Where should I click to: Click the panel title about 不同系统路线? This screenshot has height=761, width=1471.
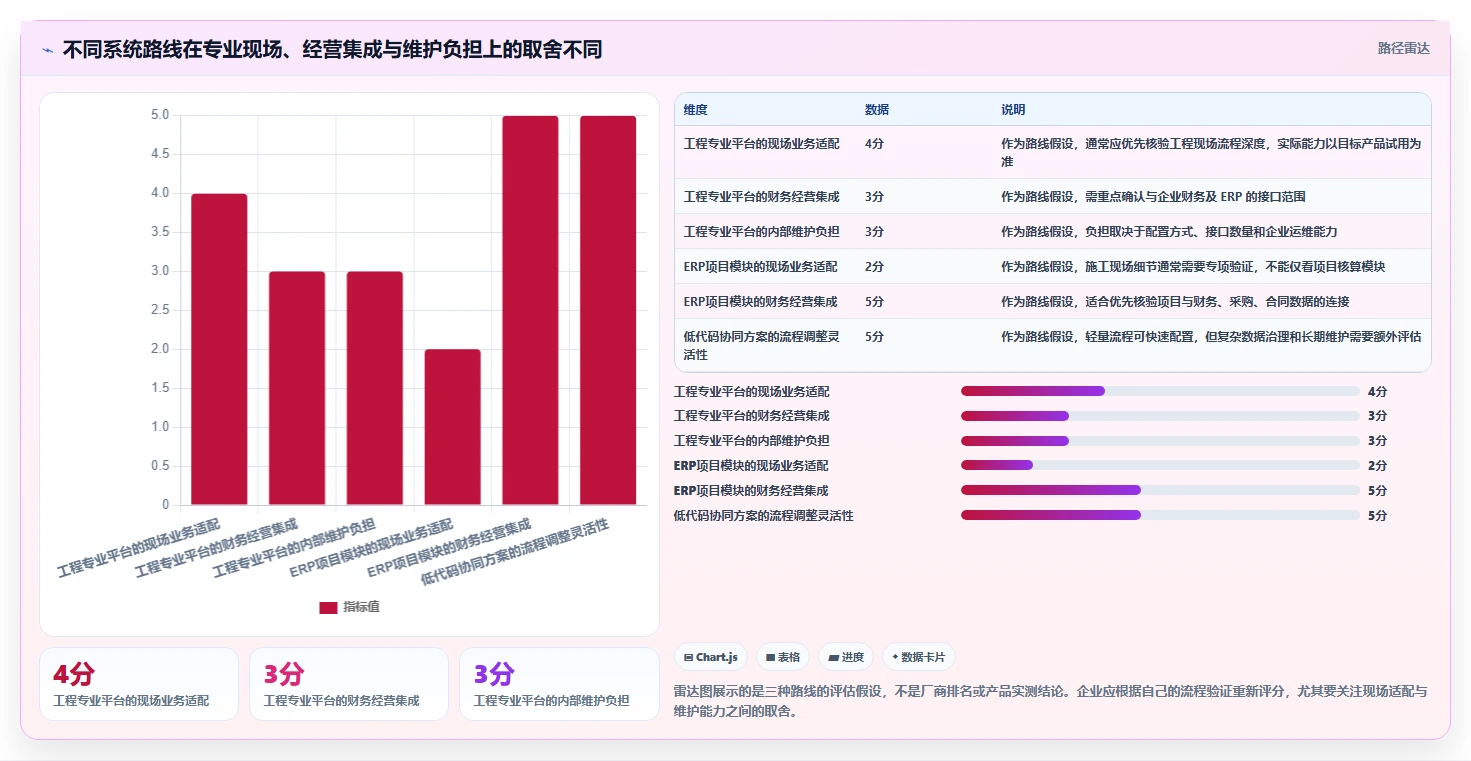point(332,50)
